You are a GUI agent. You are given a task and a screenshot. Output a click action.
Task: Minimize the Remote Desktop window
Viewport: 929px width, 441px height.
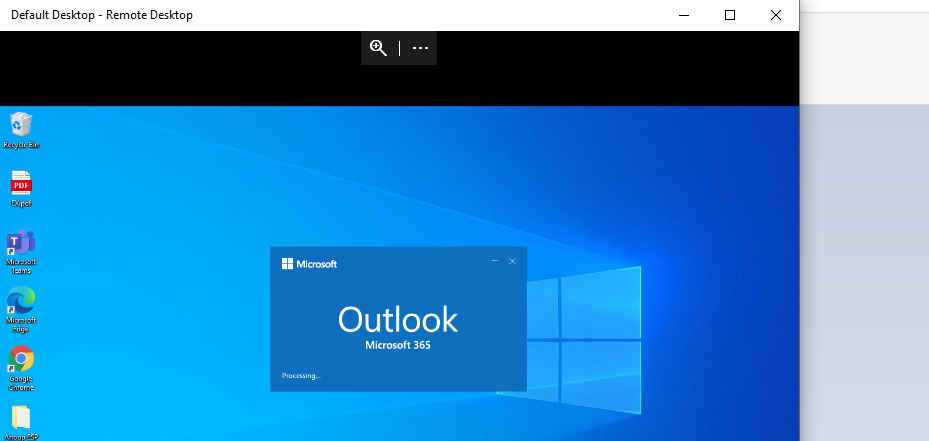coord(684,15)
